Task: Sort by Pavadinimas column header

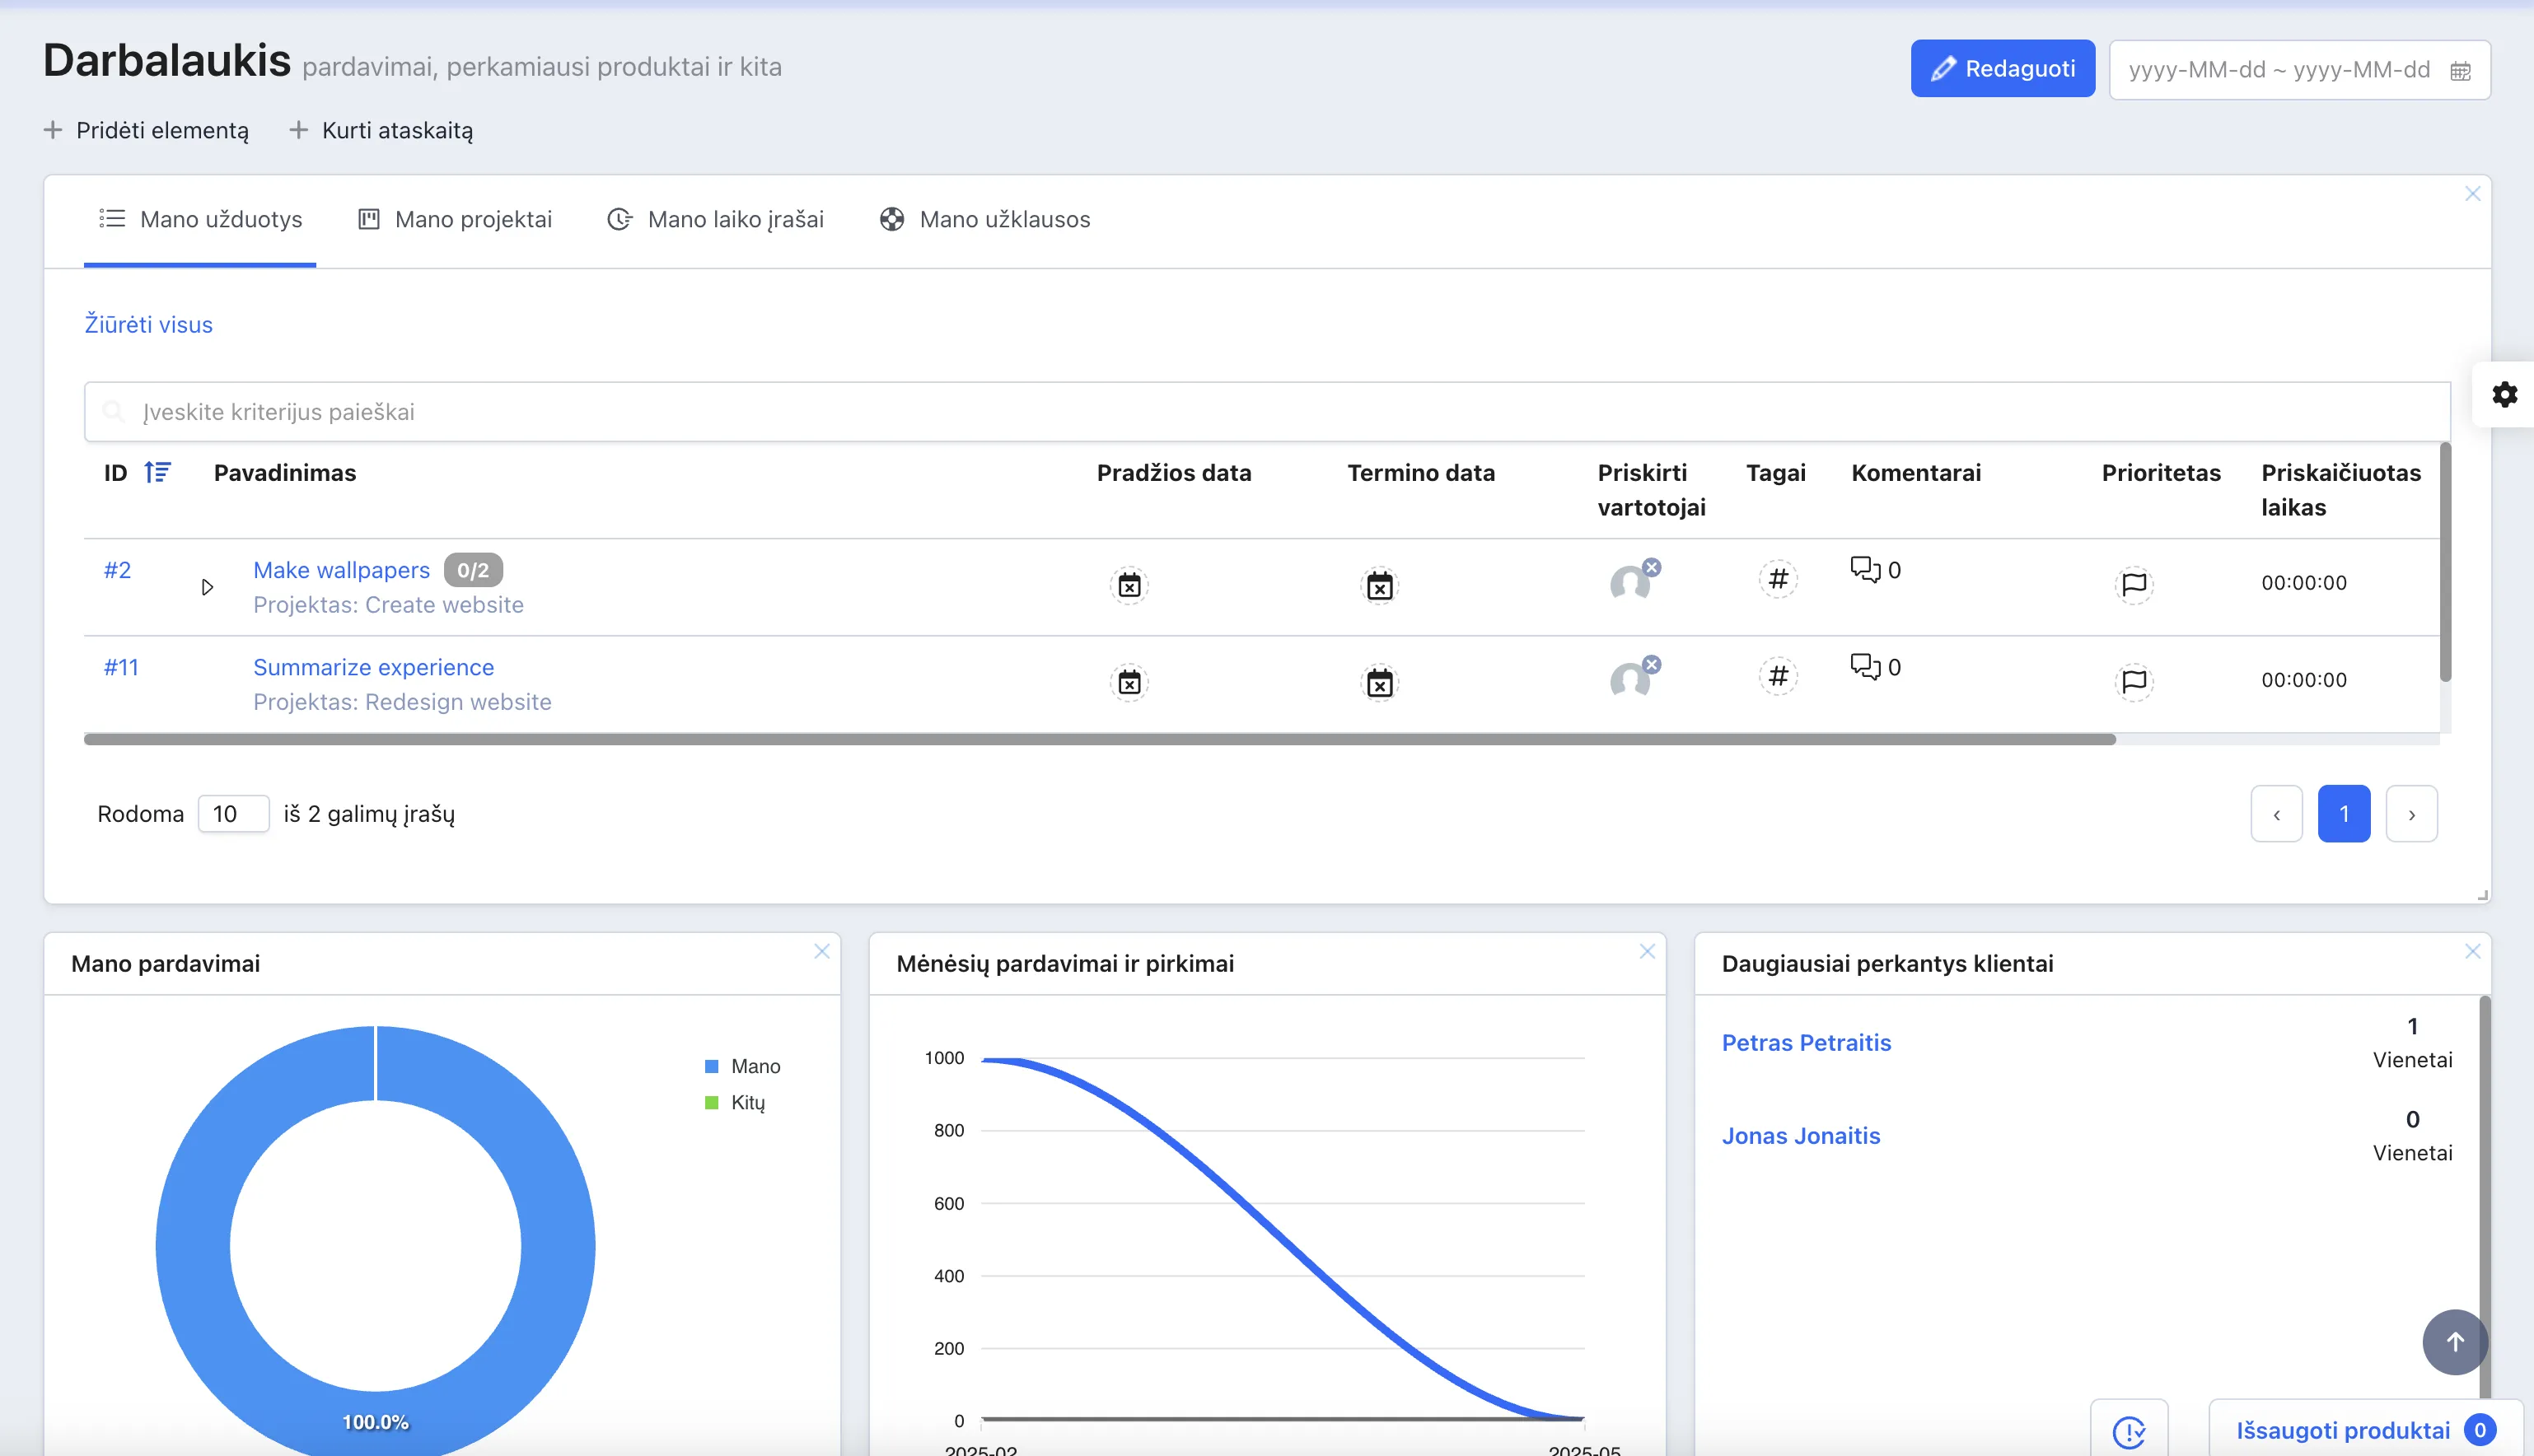Action: (284, 472)
